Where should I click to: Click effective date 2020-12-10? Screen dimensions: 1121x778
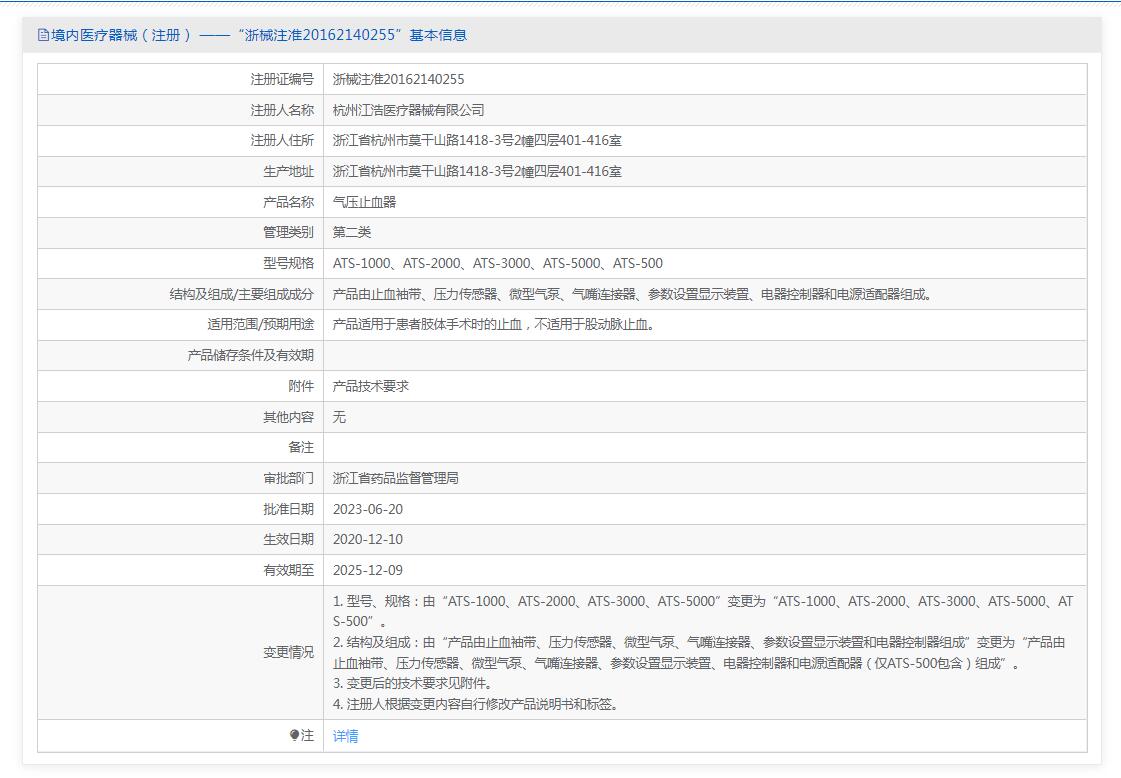click(x=367, y=539)
